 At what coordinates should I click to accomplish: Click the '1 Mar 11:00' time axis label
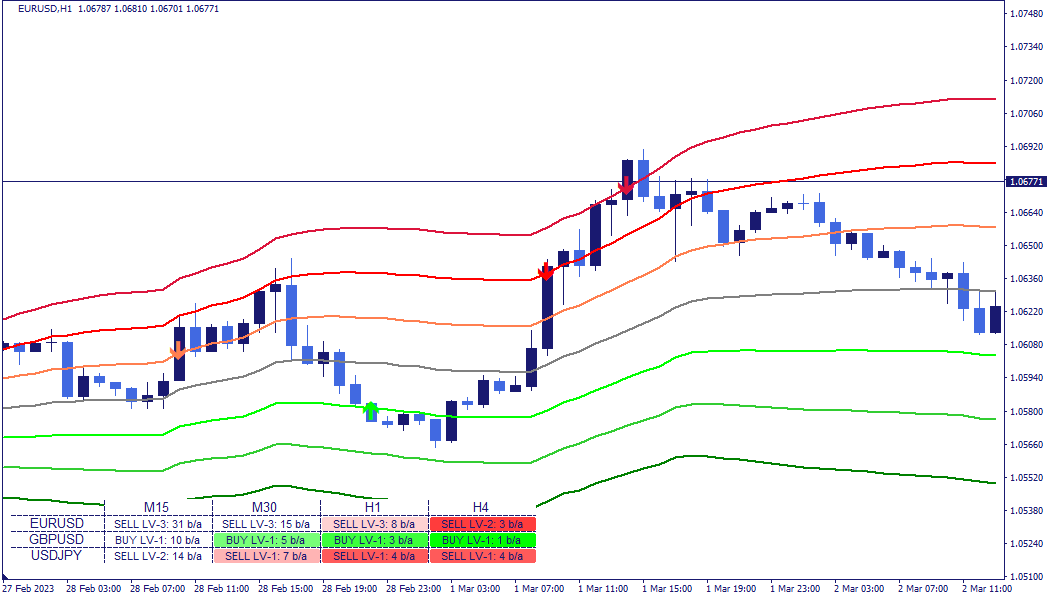[x=602, y=588]
